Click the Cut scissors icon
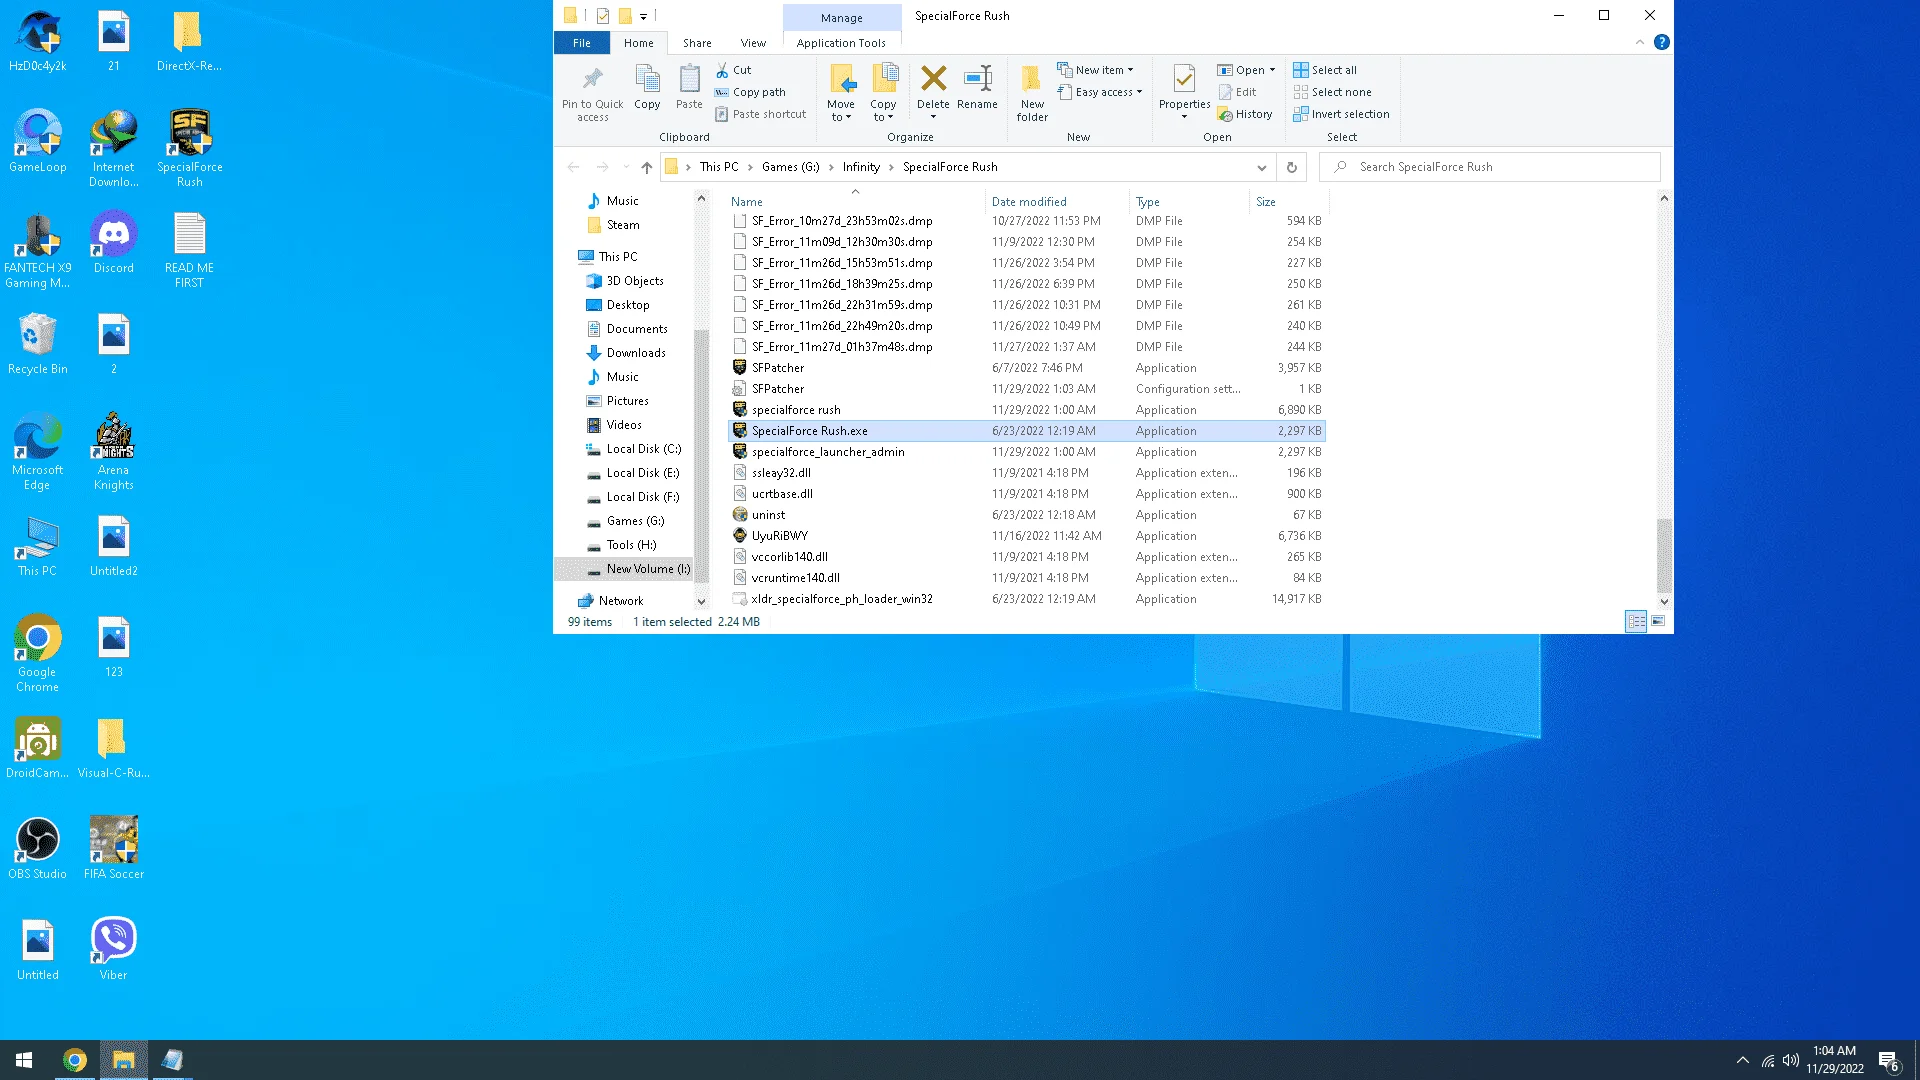The width and height of the screenshot is (1920, 1080). click(722, 70)
